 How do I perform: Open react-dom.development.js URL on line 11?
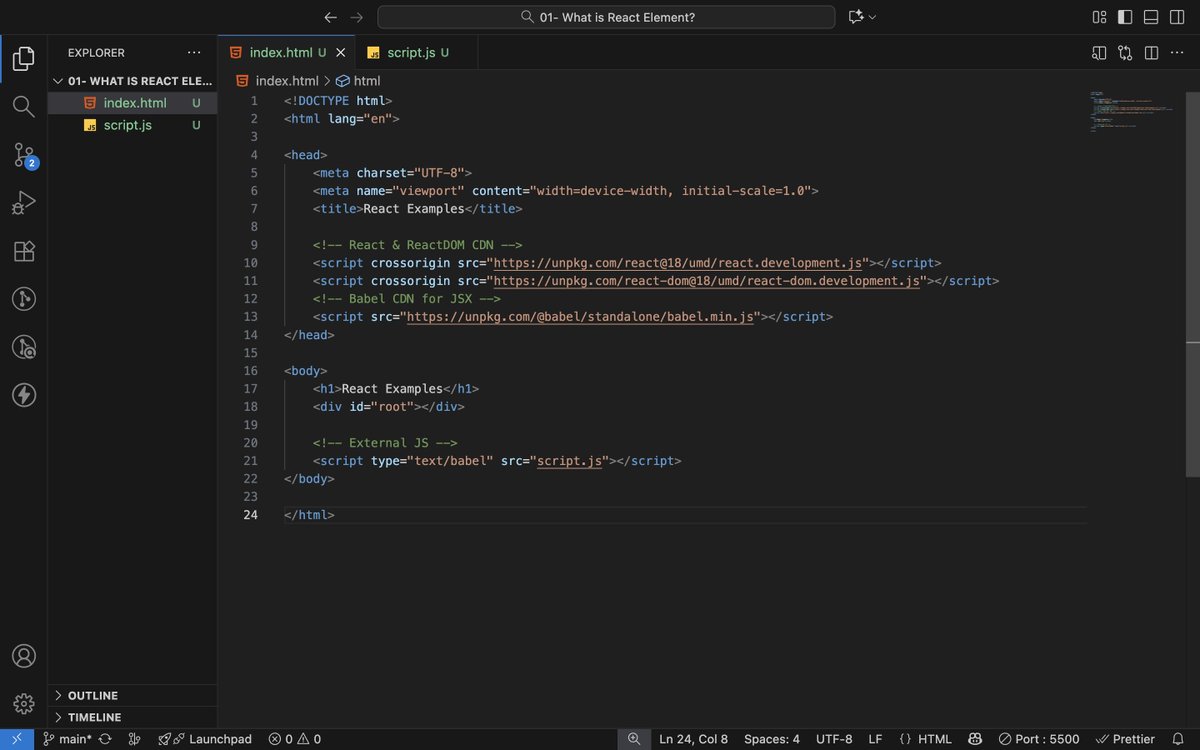click(x=707, y=281)
